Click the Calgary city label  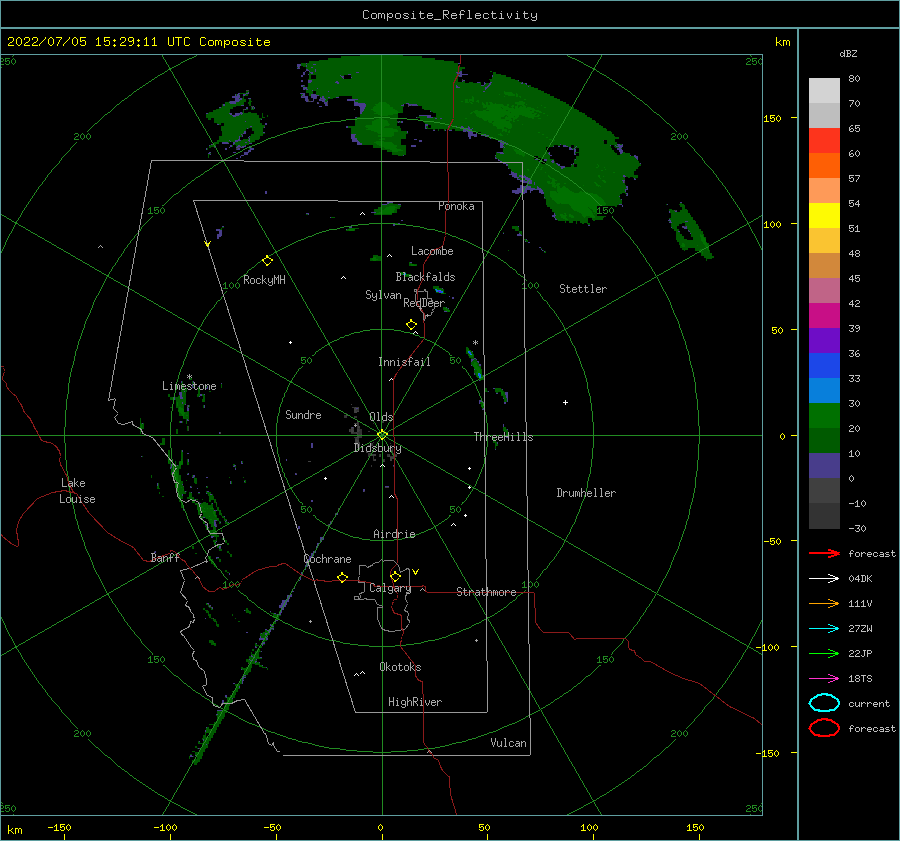(390, 588)
